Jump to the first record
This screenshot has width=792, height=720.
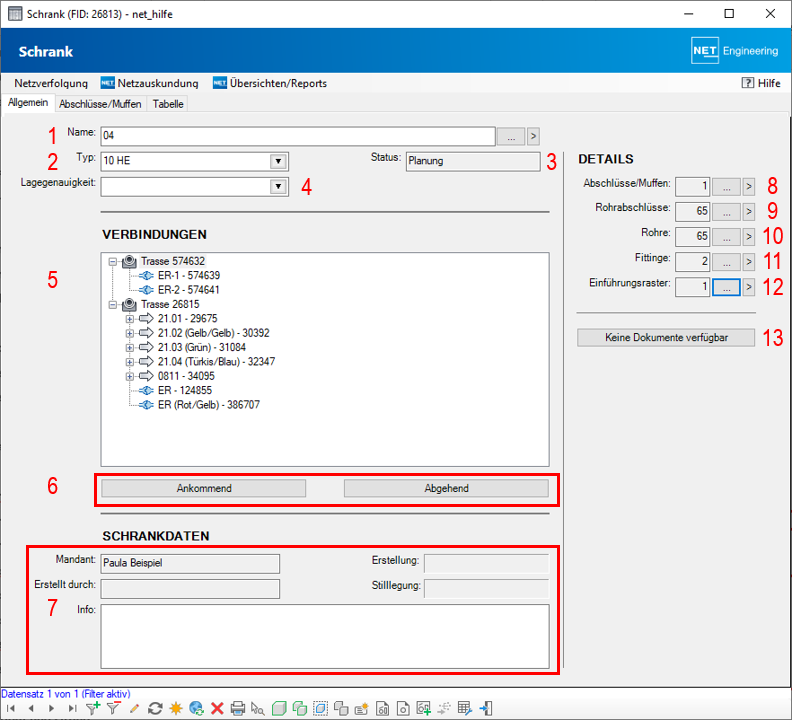11,708
